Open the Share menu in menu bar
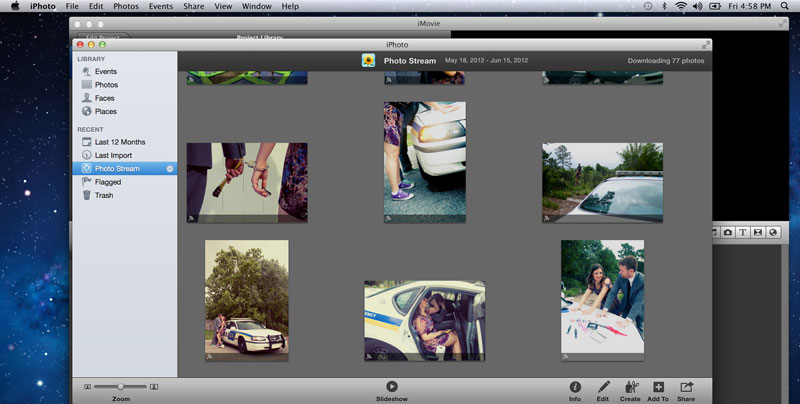800x404 pixels. 193,6
